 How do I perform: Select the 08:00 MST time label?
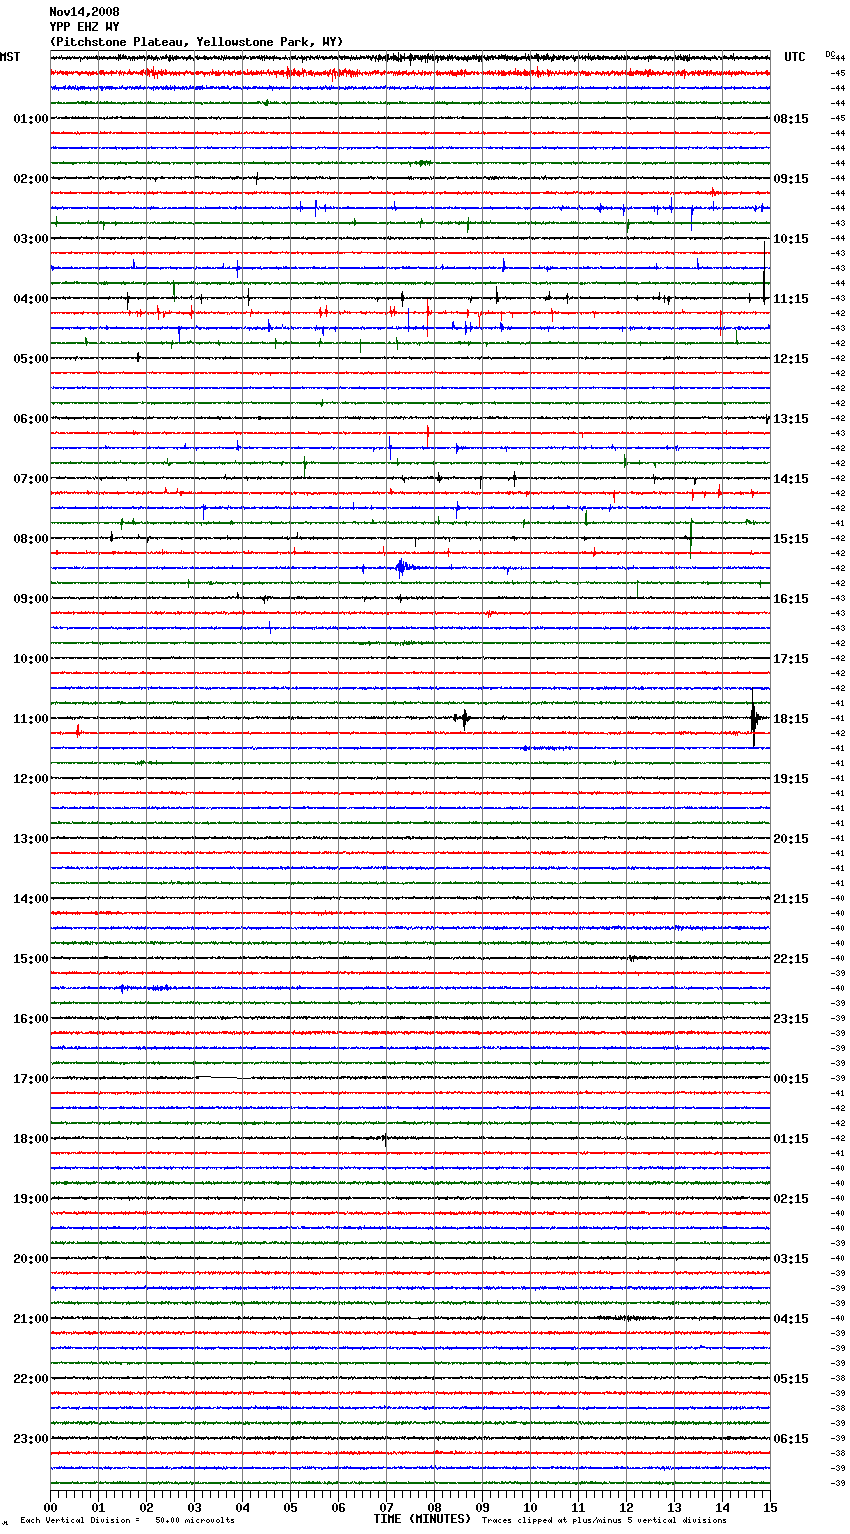(31, 539)
